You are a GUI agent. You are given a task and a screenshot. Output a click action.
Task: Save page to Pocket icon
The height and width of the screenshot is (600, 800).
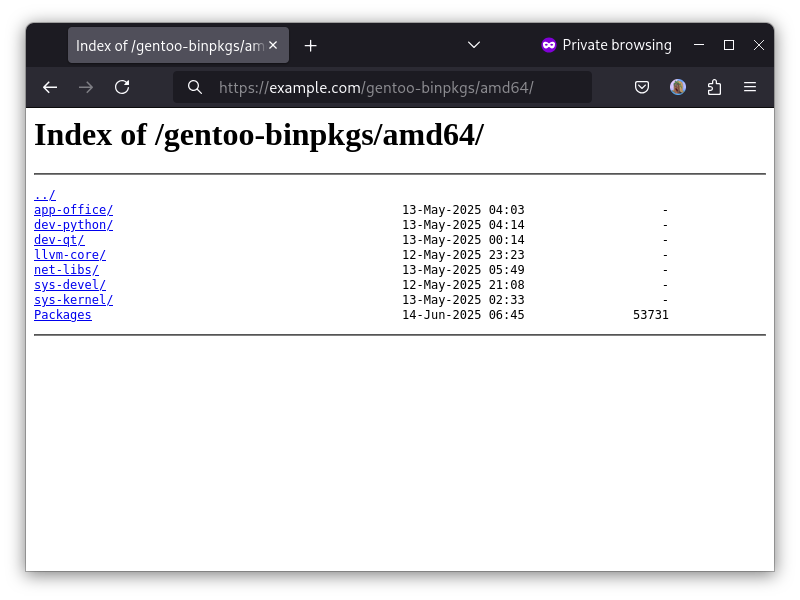pos(642,87)
